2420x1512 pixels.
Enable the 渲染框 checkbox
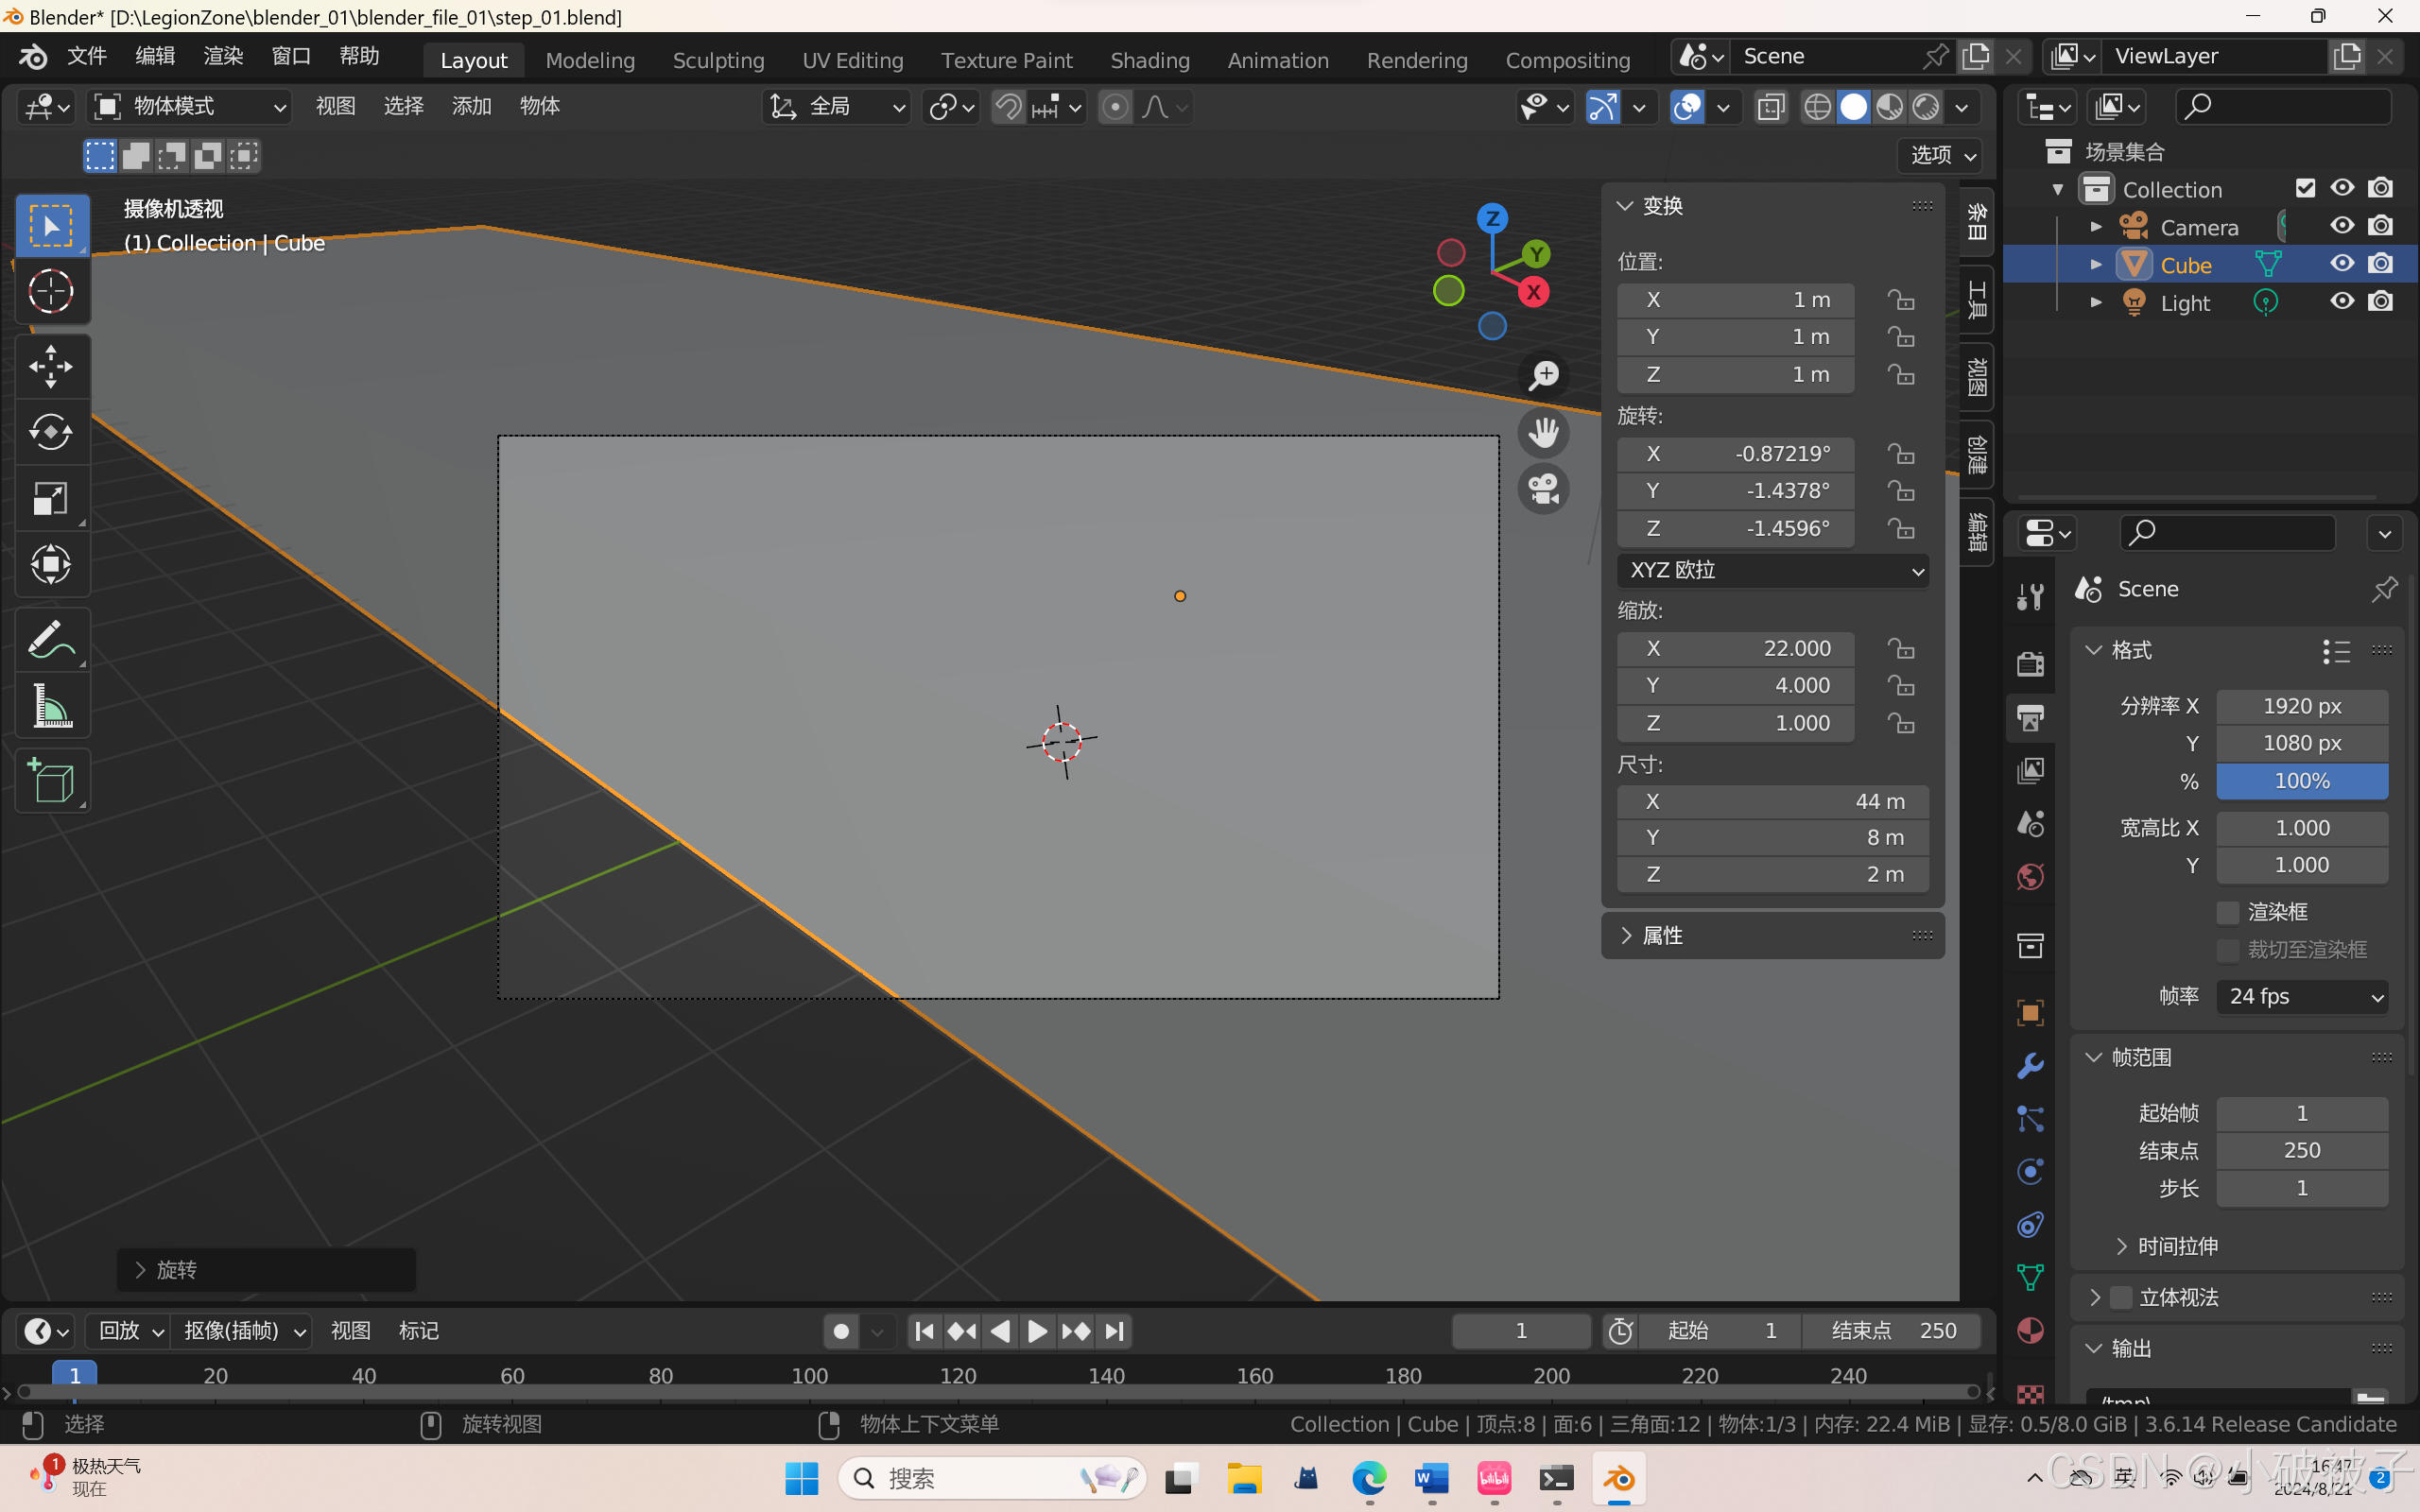[2228, 912]
